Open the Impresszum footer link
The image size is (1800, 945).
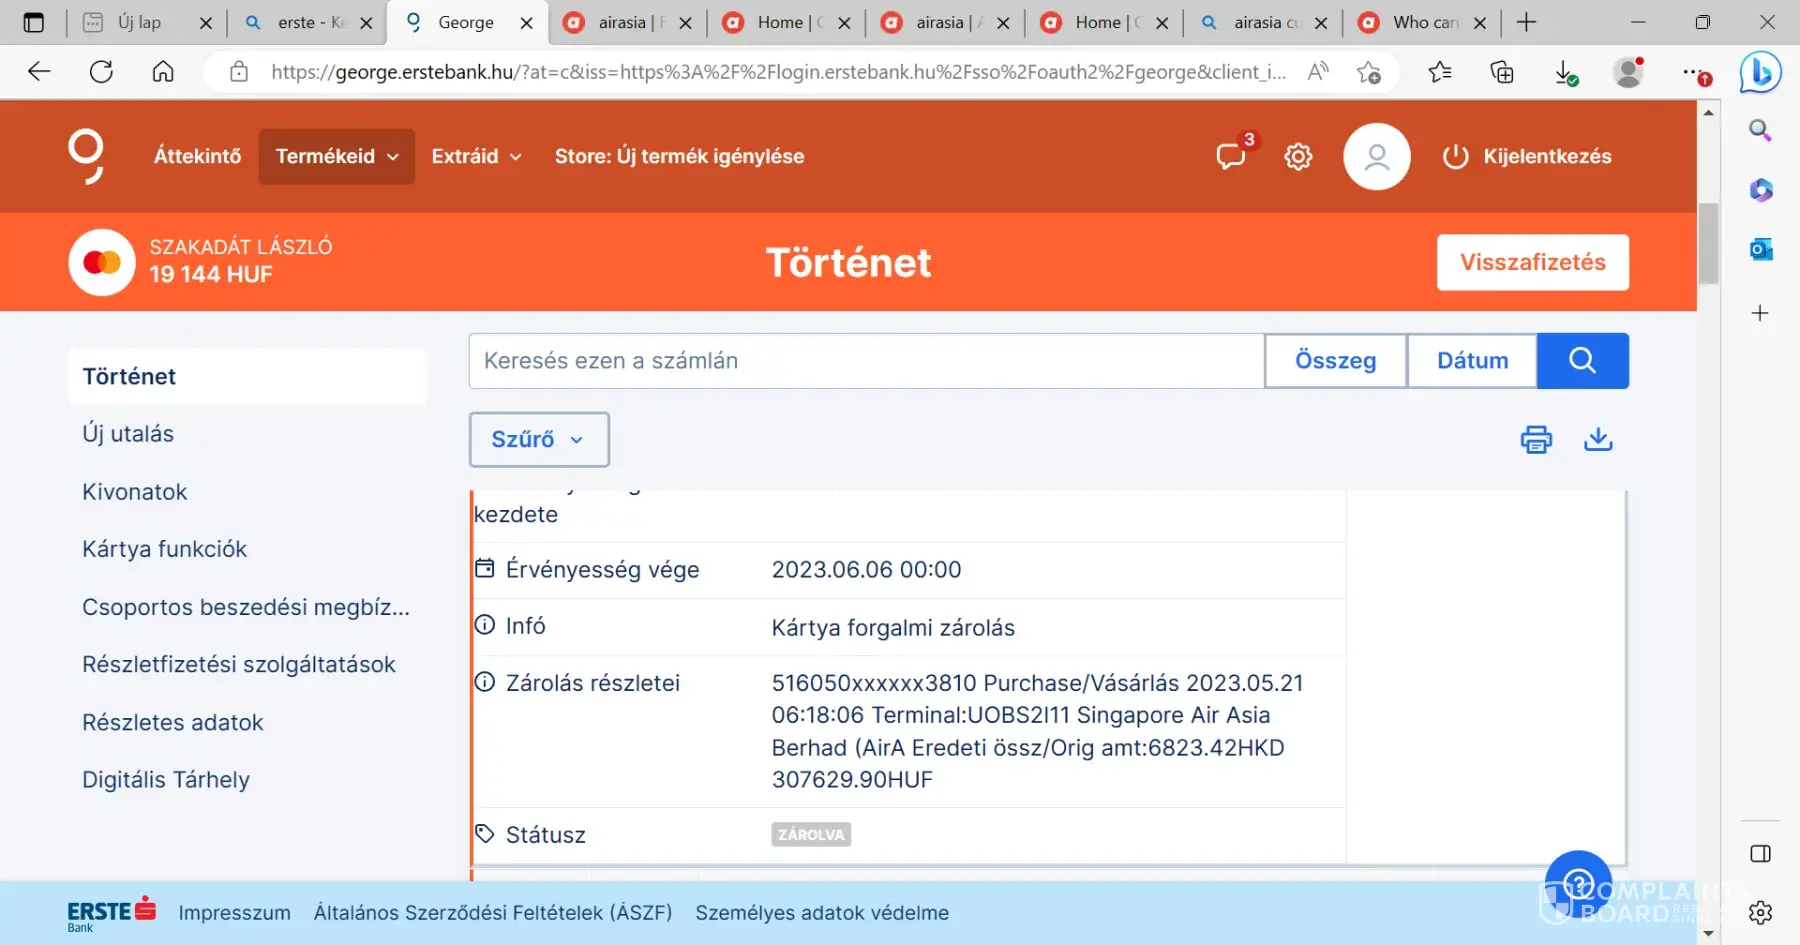coord(235,913)
